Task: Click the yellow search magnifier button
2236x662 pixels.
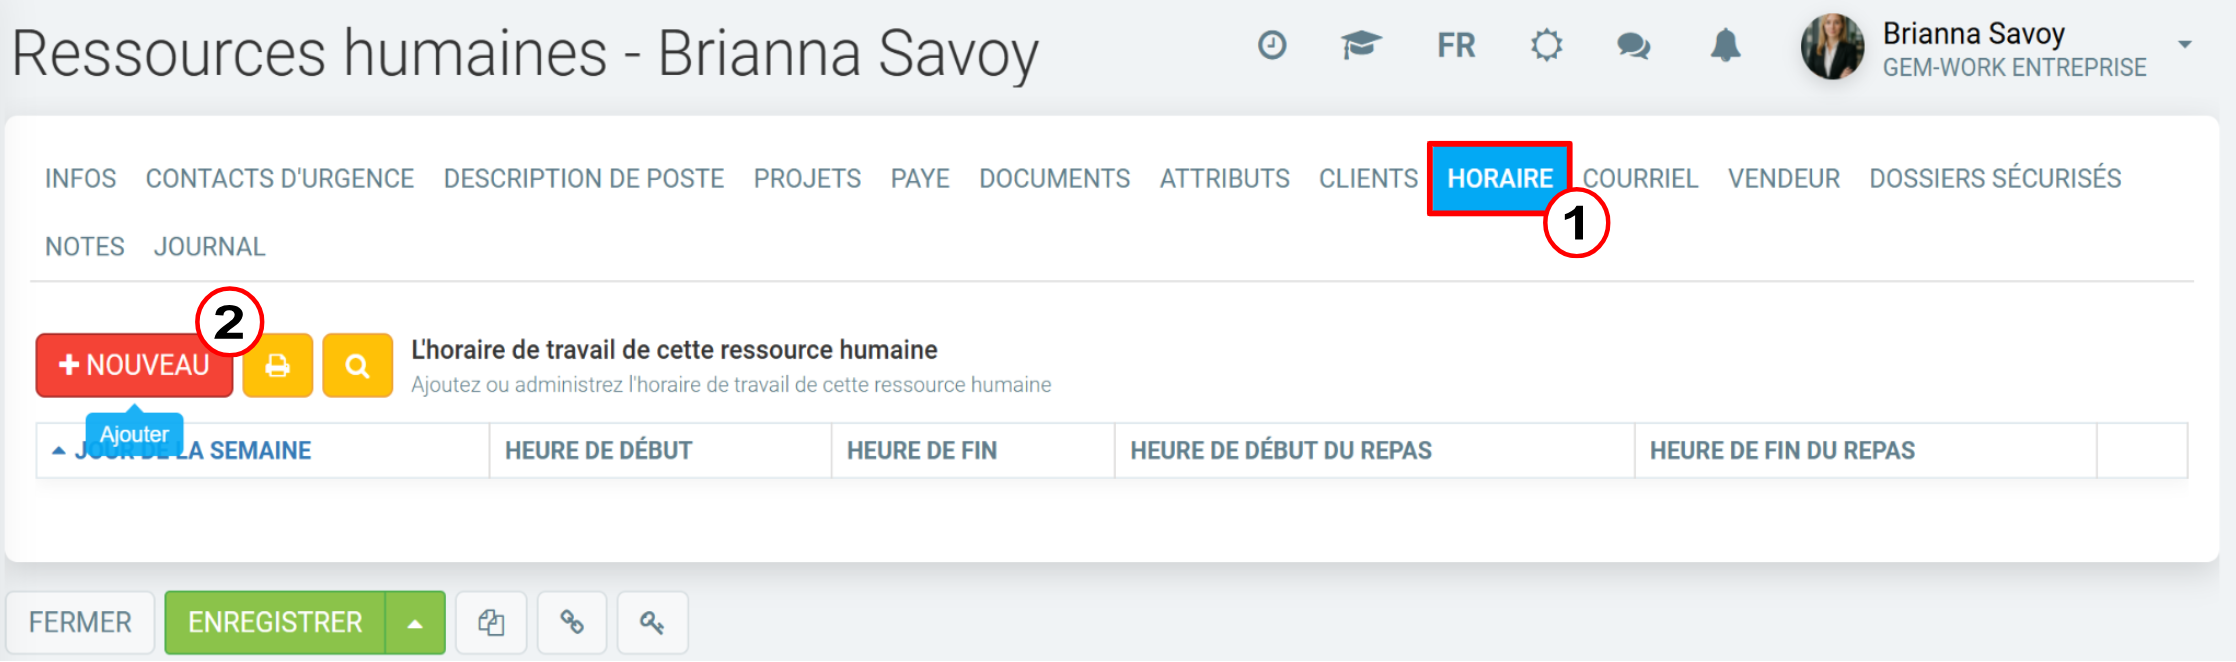Action: point(357,365)
